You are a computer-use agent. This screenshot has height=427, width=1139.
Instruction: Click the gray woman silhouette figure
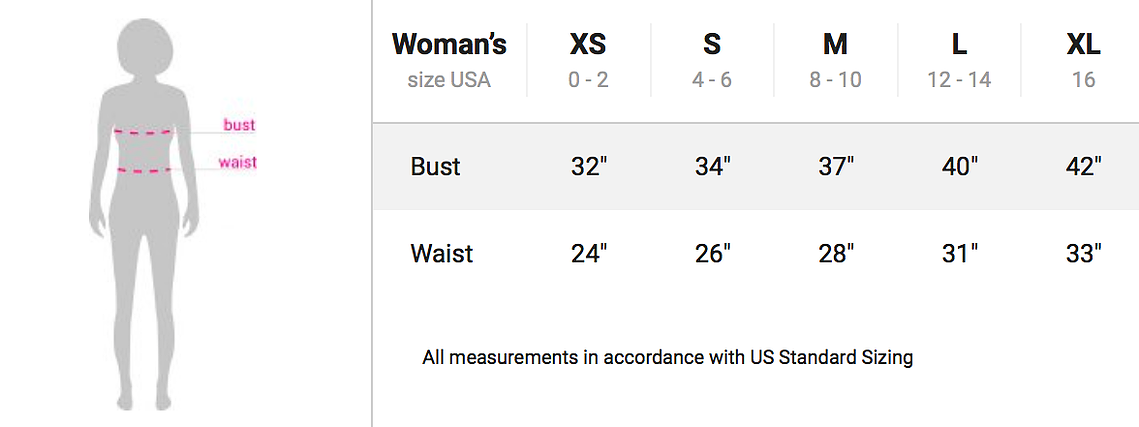pos(144,214)
